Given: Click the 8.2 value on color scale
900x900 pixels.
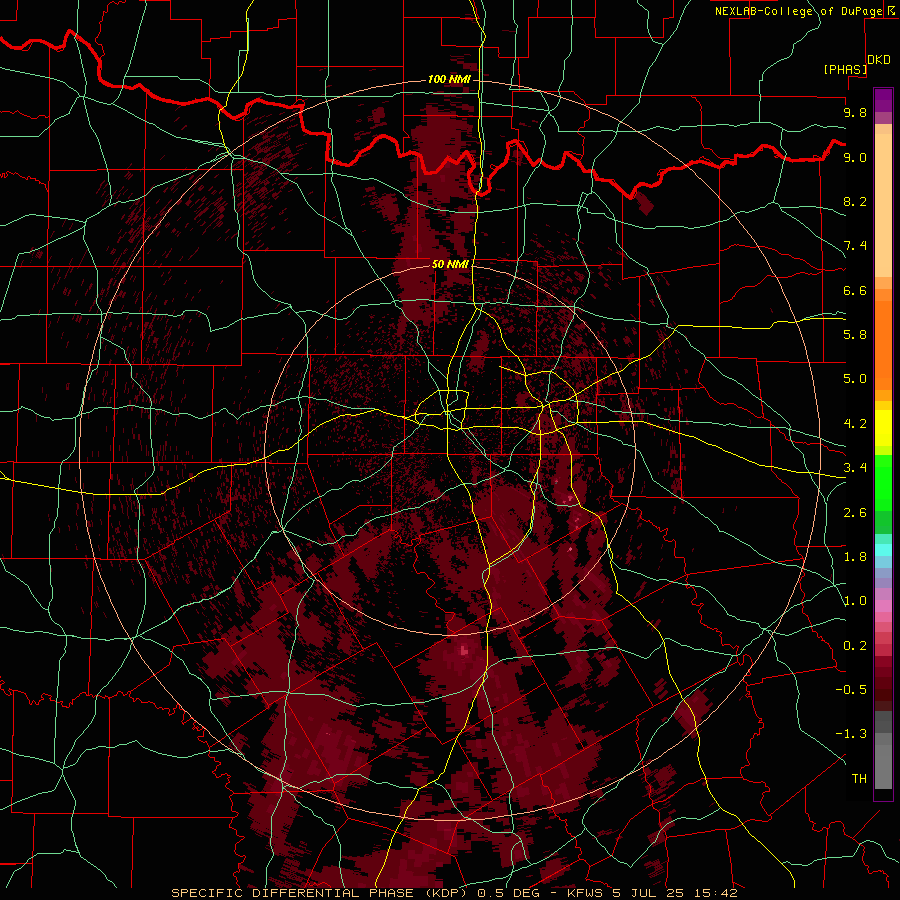Looking at the screenshot, I should [855, 201].
